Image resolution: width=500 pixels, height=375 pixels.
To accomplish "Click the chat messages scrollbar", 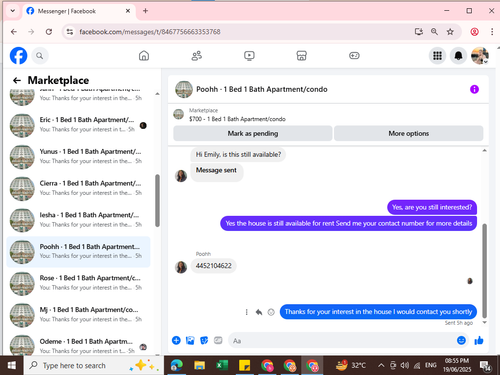I will click(x=484, y=270).
